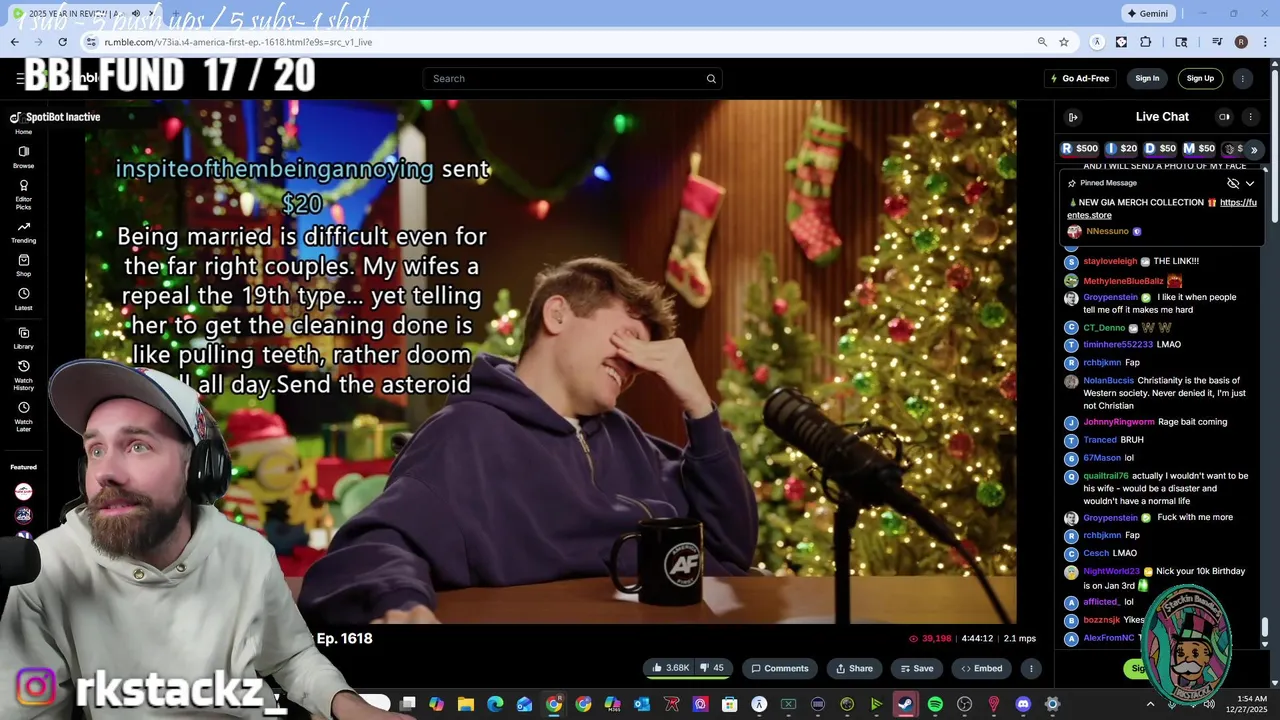Mute tab via speaker icon on tab
Image resolution: width=1280 pixels, height=720 pixels.
[135, 13]
